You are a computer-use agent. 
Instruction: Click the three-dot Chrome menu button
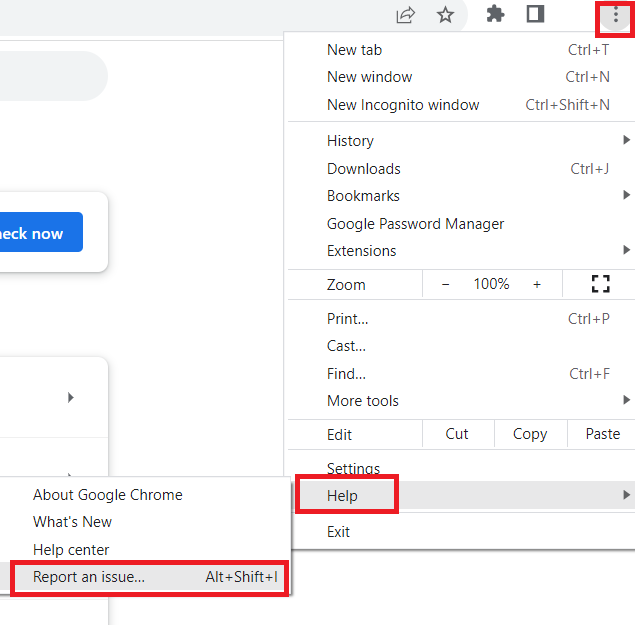615,15
